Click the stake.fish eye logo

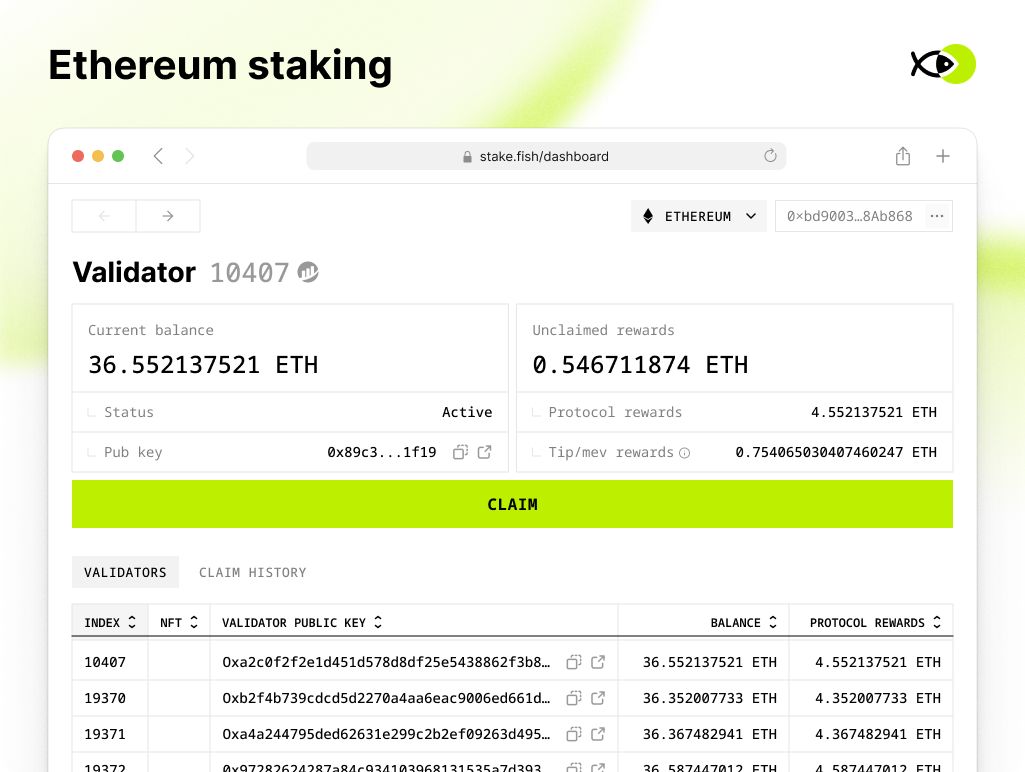tap(943, 64)
